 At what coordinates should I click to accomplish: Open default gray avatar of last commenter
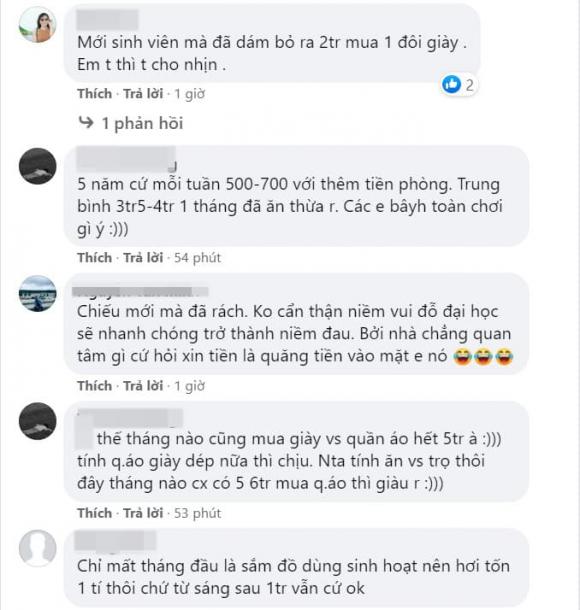tap(38, 548)
